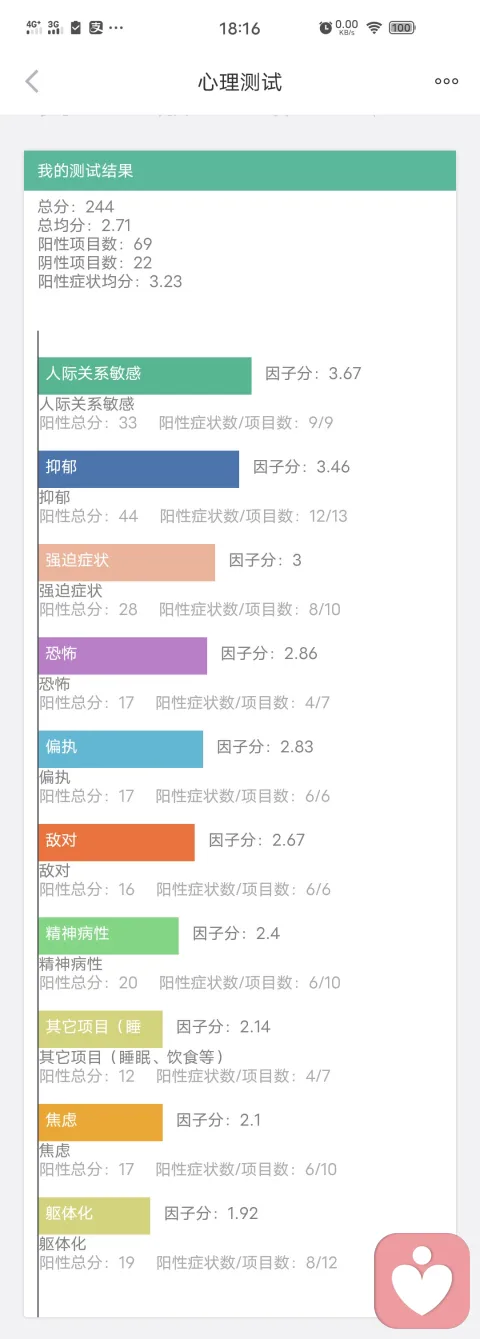Viewport: 480px width, 1339px height.
Task: Select the blue 抑郁 bar
Action: point(139,469)
